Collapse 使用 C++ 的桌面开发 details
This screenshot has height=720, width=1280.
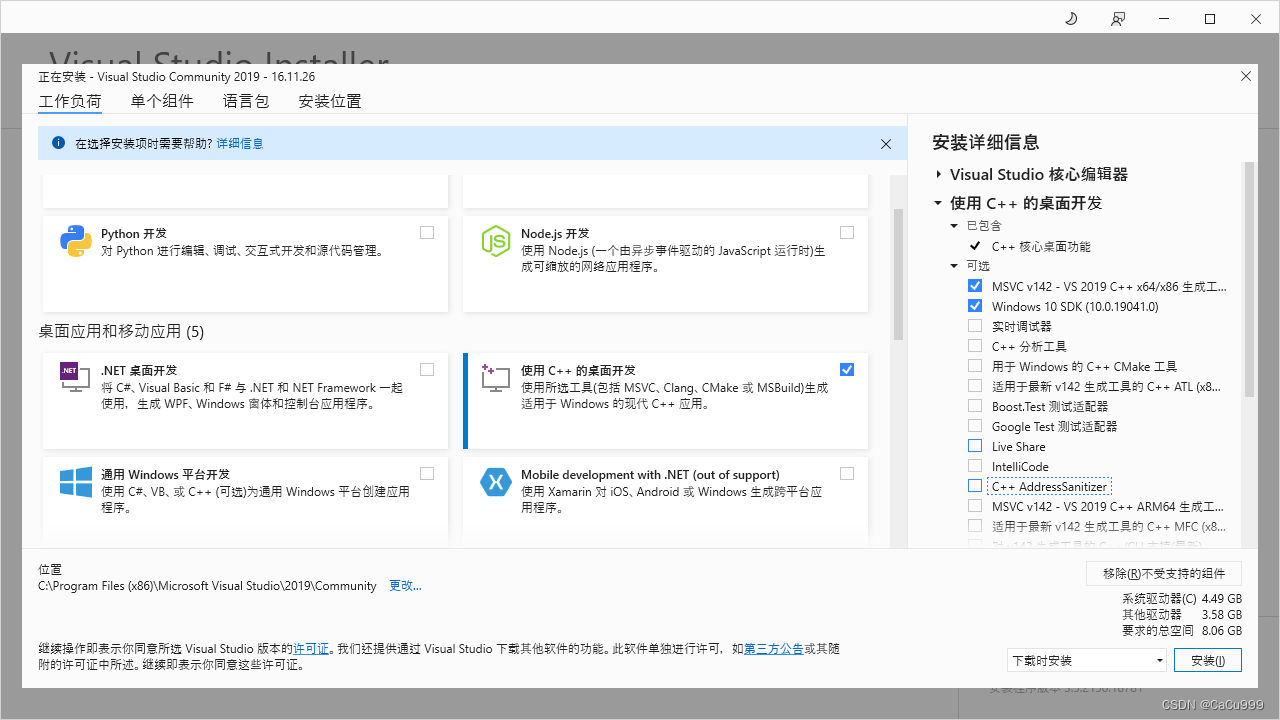point(938,203)
